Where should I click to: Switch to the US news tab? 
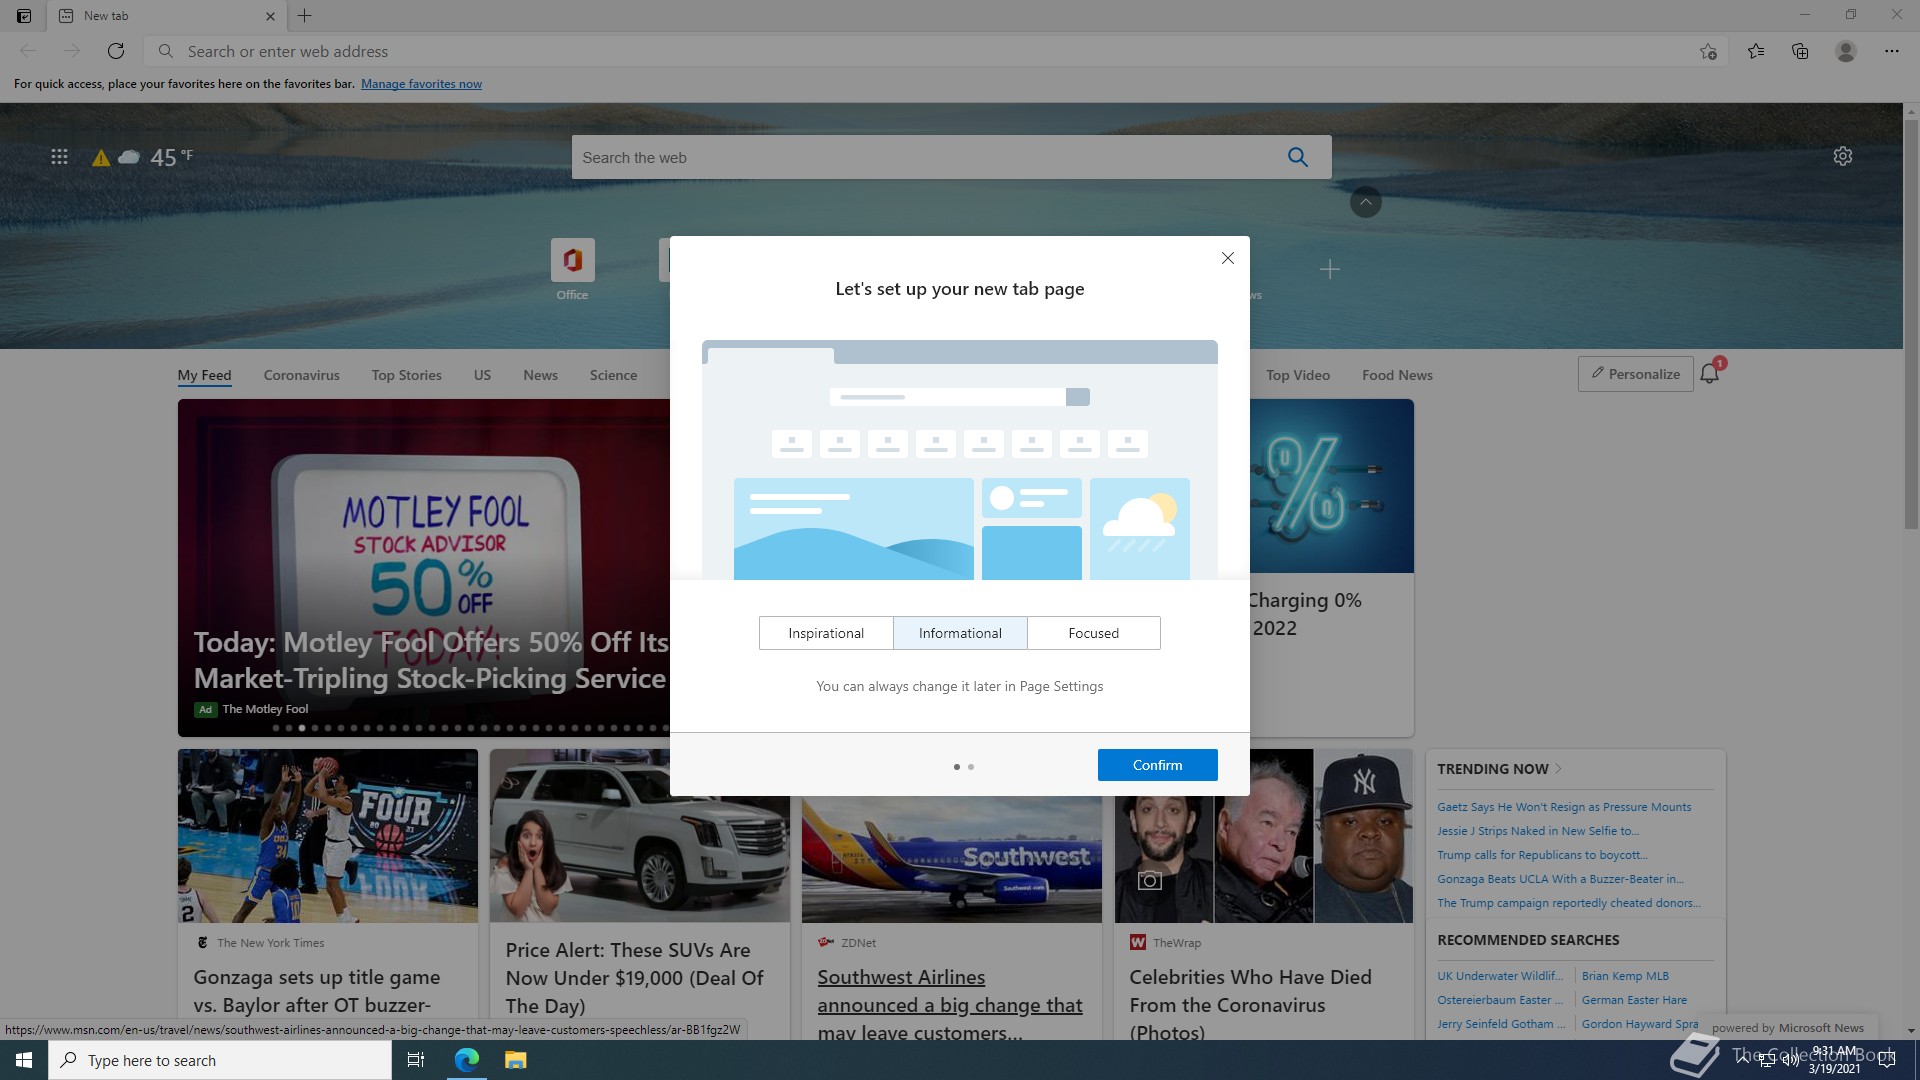483,375
